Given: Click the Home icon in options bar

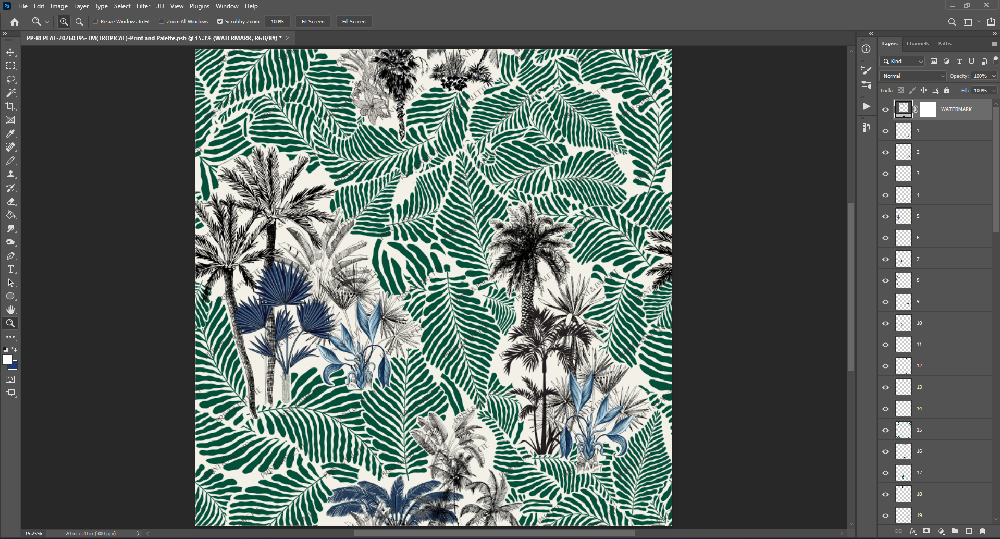Looking at the screenshot, I should point(15,22).
